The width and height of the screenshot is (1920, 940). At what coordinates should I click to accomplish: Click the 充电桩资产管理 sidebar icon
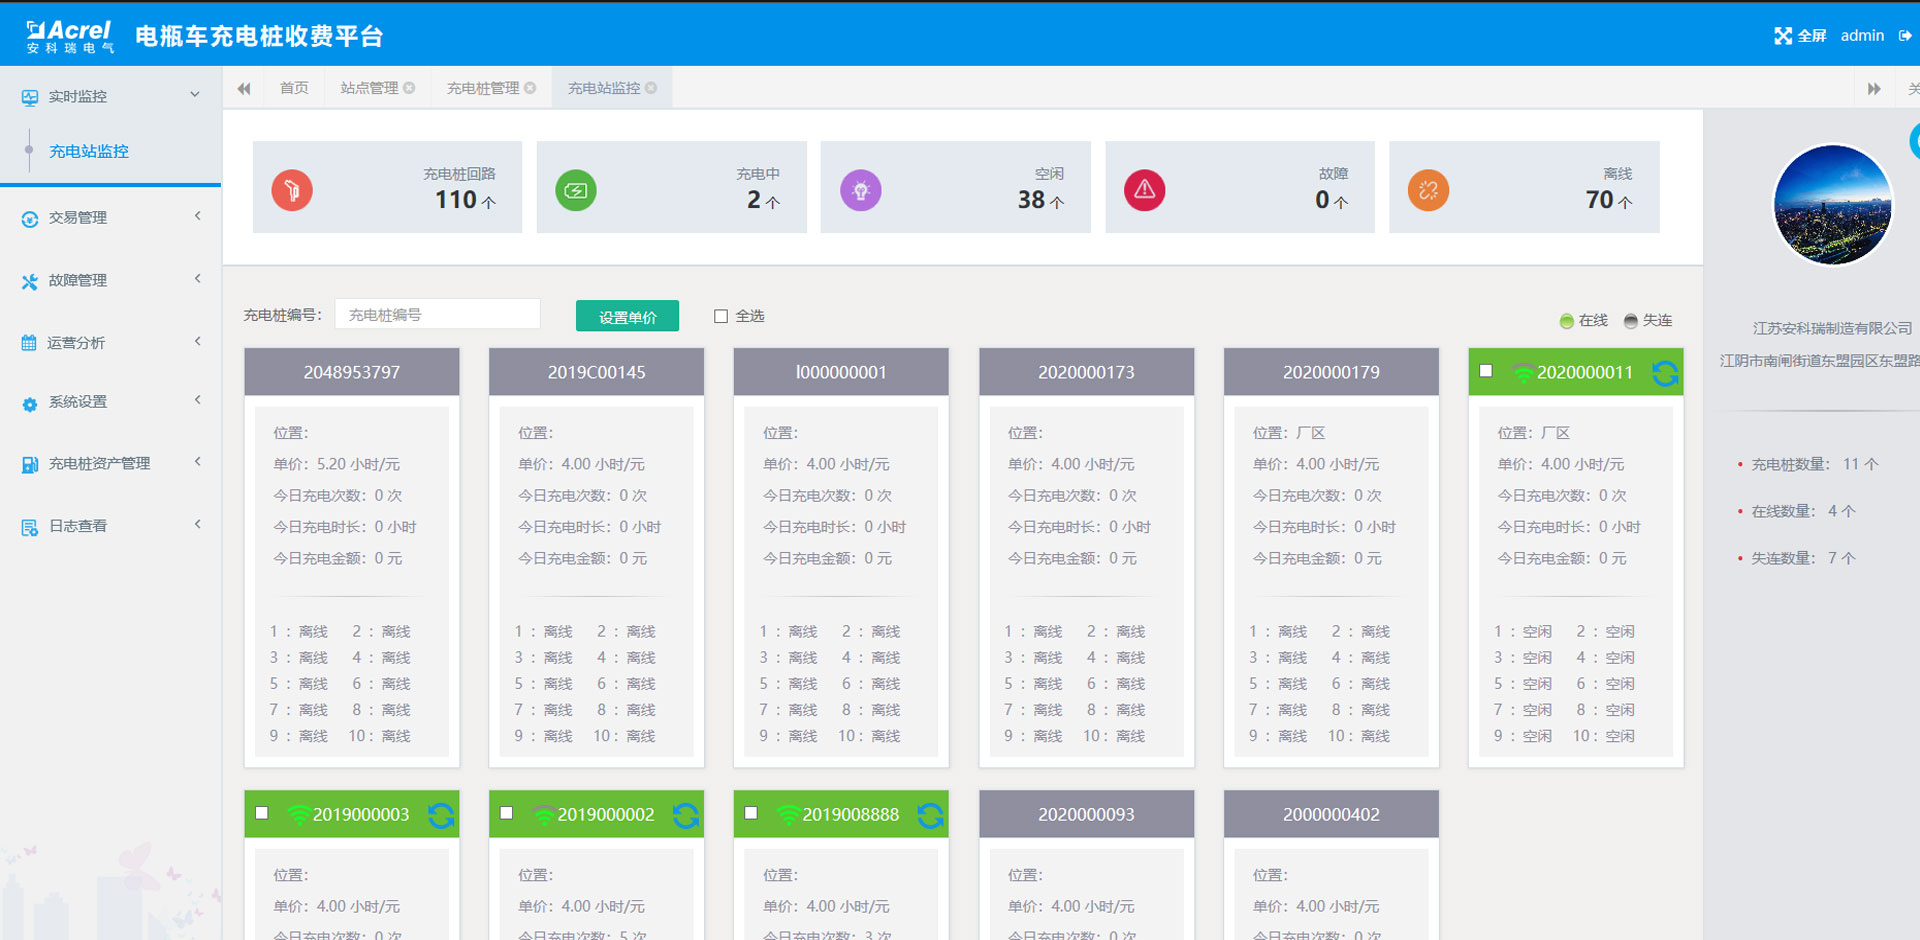(30, 465)
